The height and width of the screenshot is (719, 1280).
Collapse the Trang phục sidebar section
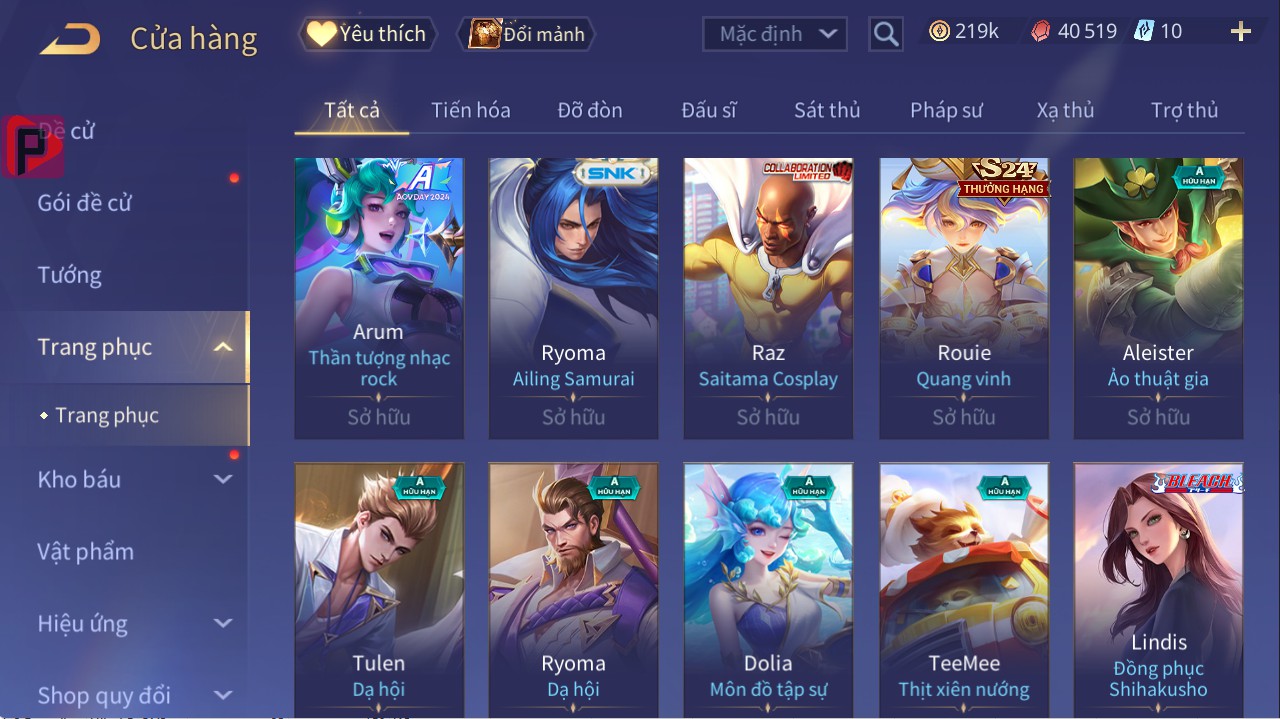(223, 347)
